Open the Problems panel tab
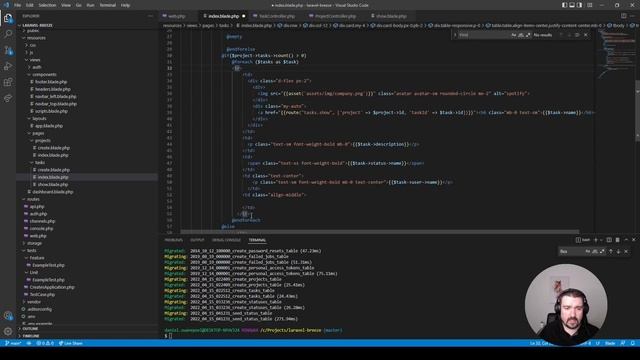Viewport: 640px width, 360px height. point(173,240)
